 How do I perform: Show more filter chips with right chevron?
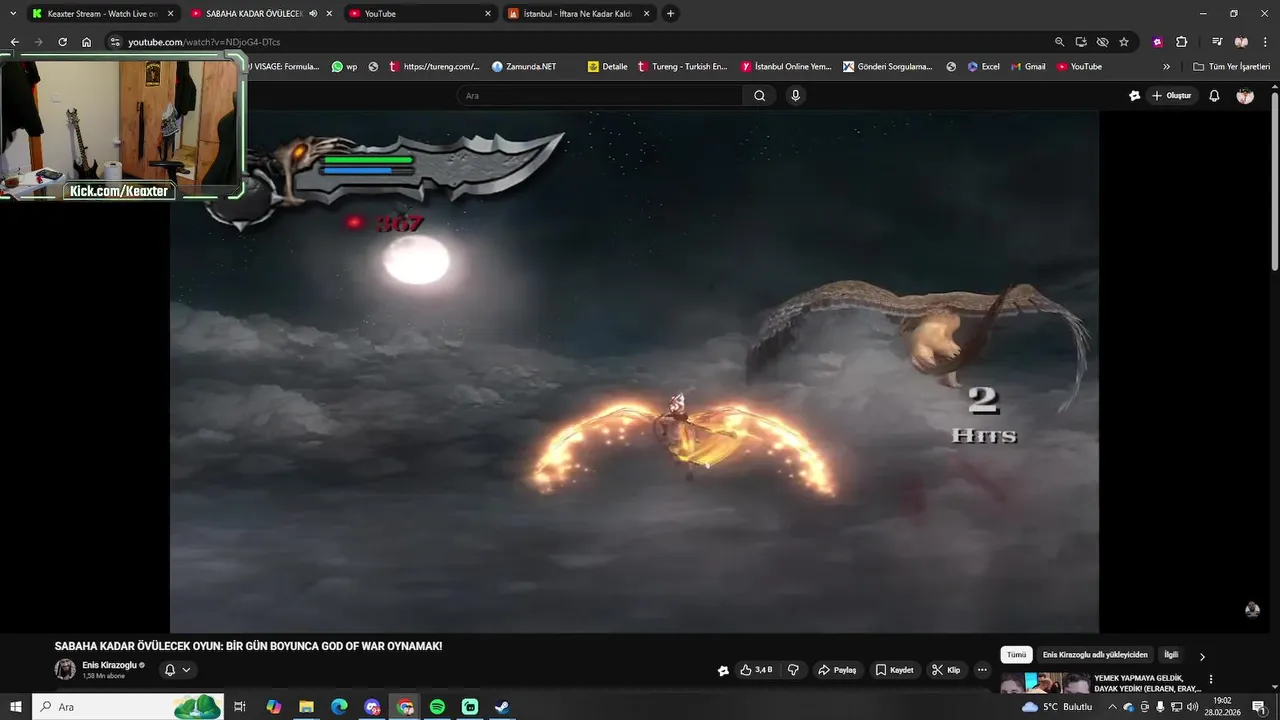click(x=1202, y=656)
